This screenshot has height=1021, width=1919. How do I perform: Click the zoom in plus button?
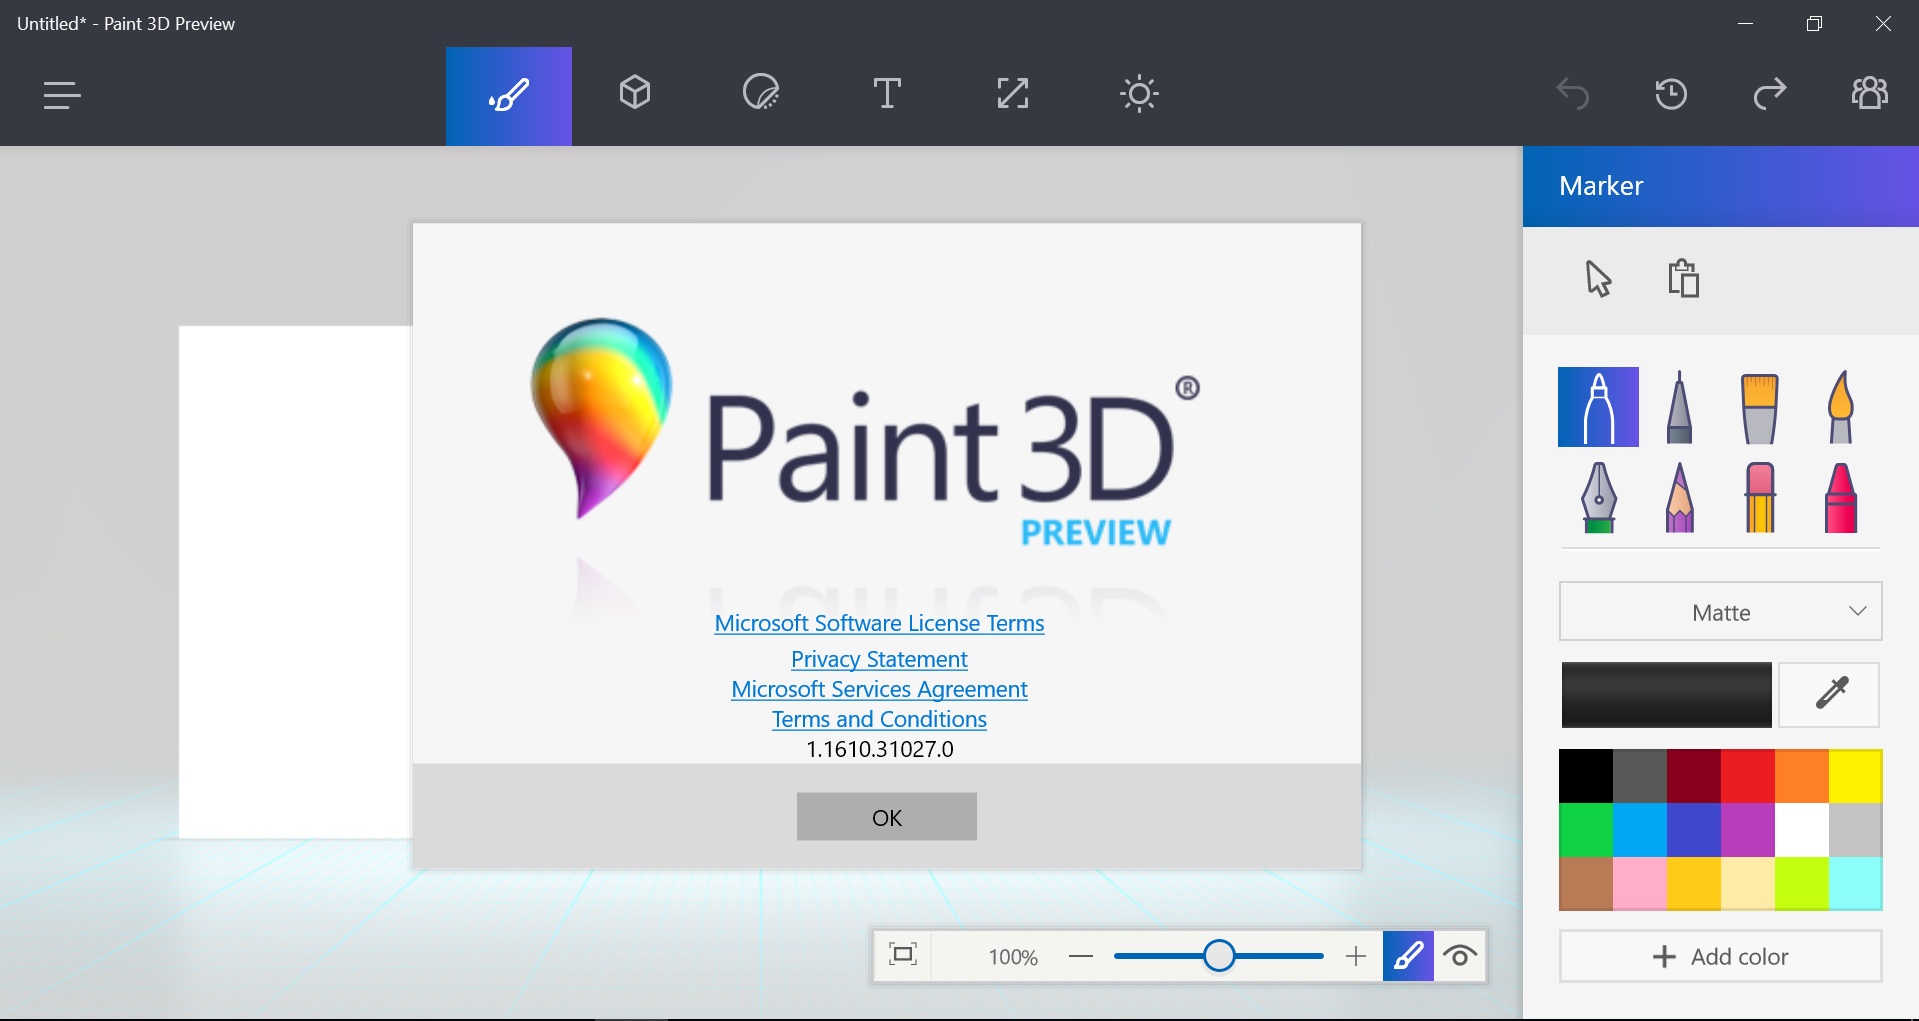[x=1356, y=957]
